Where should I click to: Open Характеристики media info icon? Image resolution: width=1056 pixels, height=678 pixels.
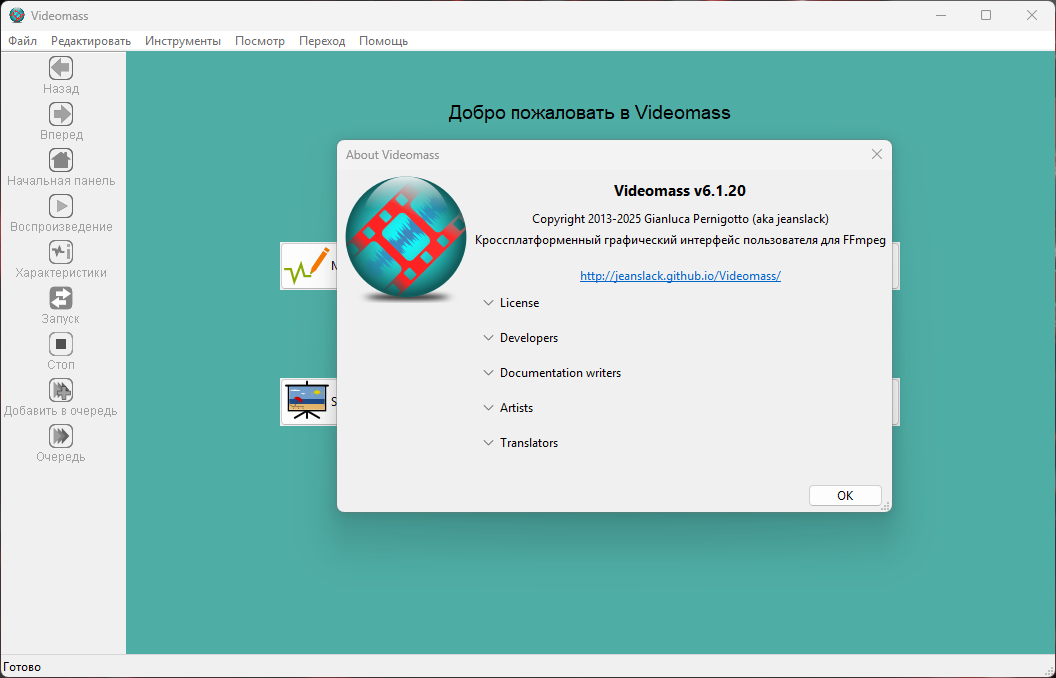pyautogui.click(x=61, y=252)
